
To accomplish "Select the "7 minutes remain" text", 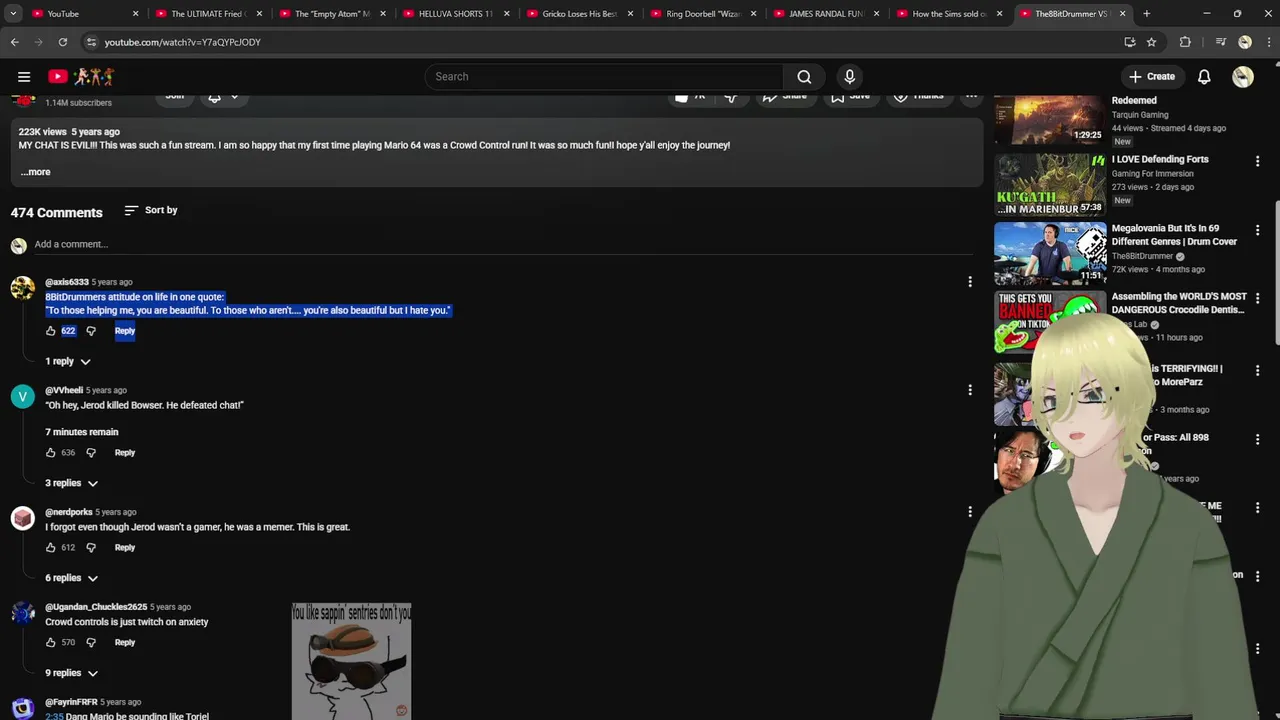I will pyautogui.click(x=82, y=432).
